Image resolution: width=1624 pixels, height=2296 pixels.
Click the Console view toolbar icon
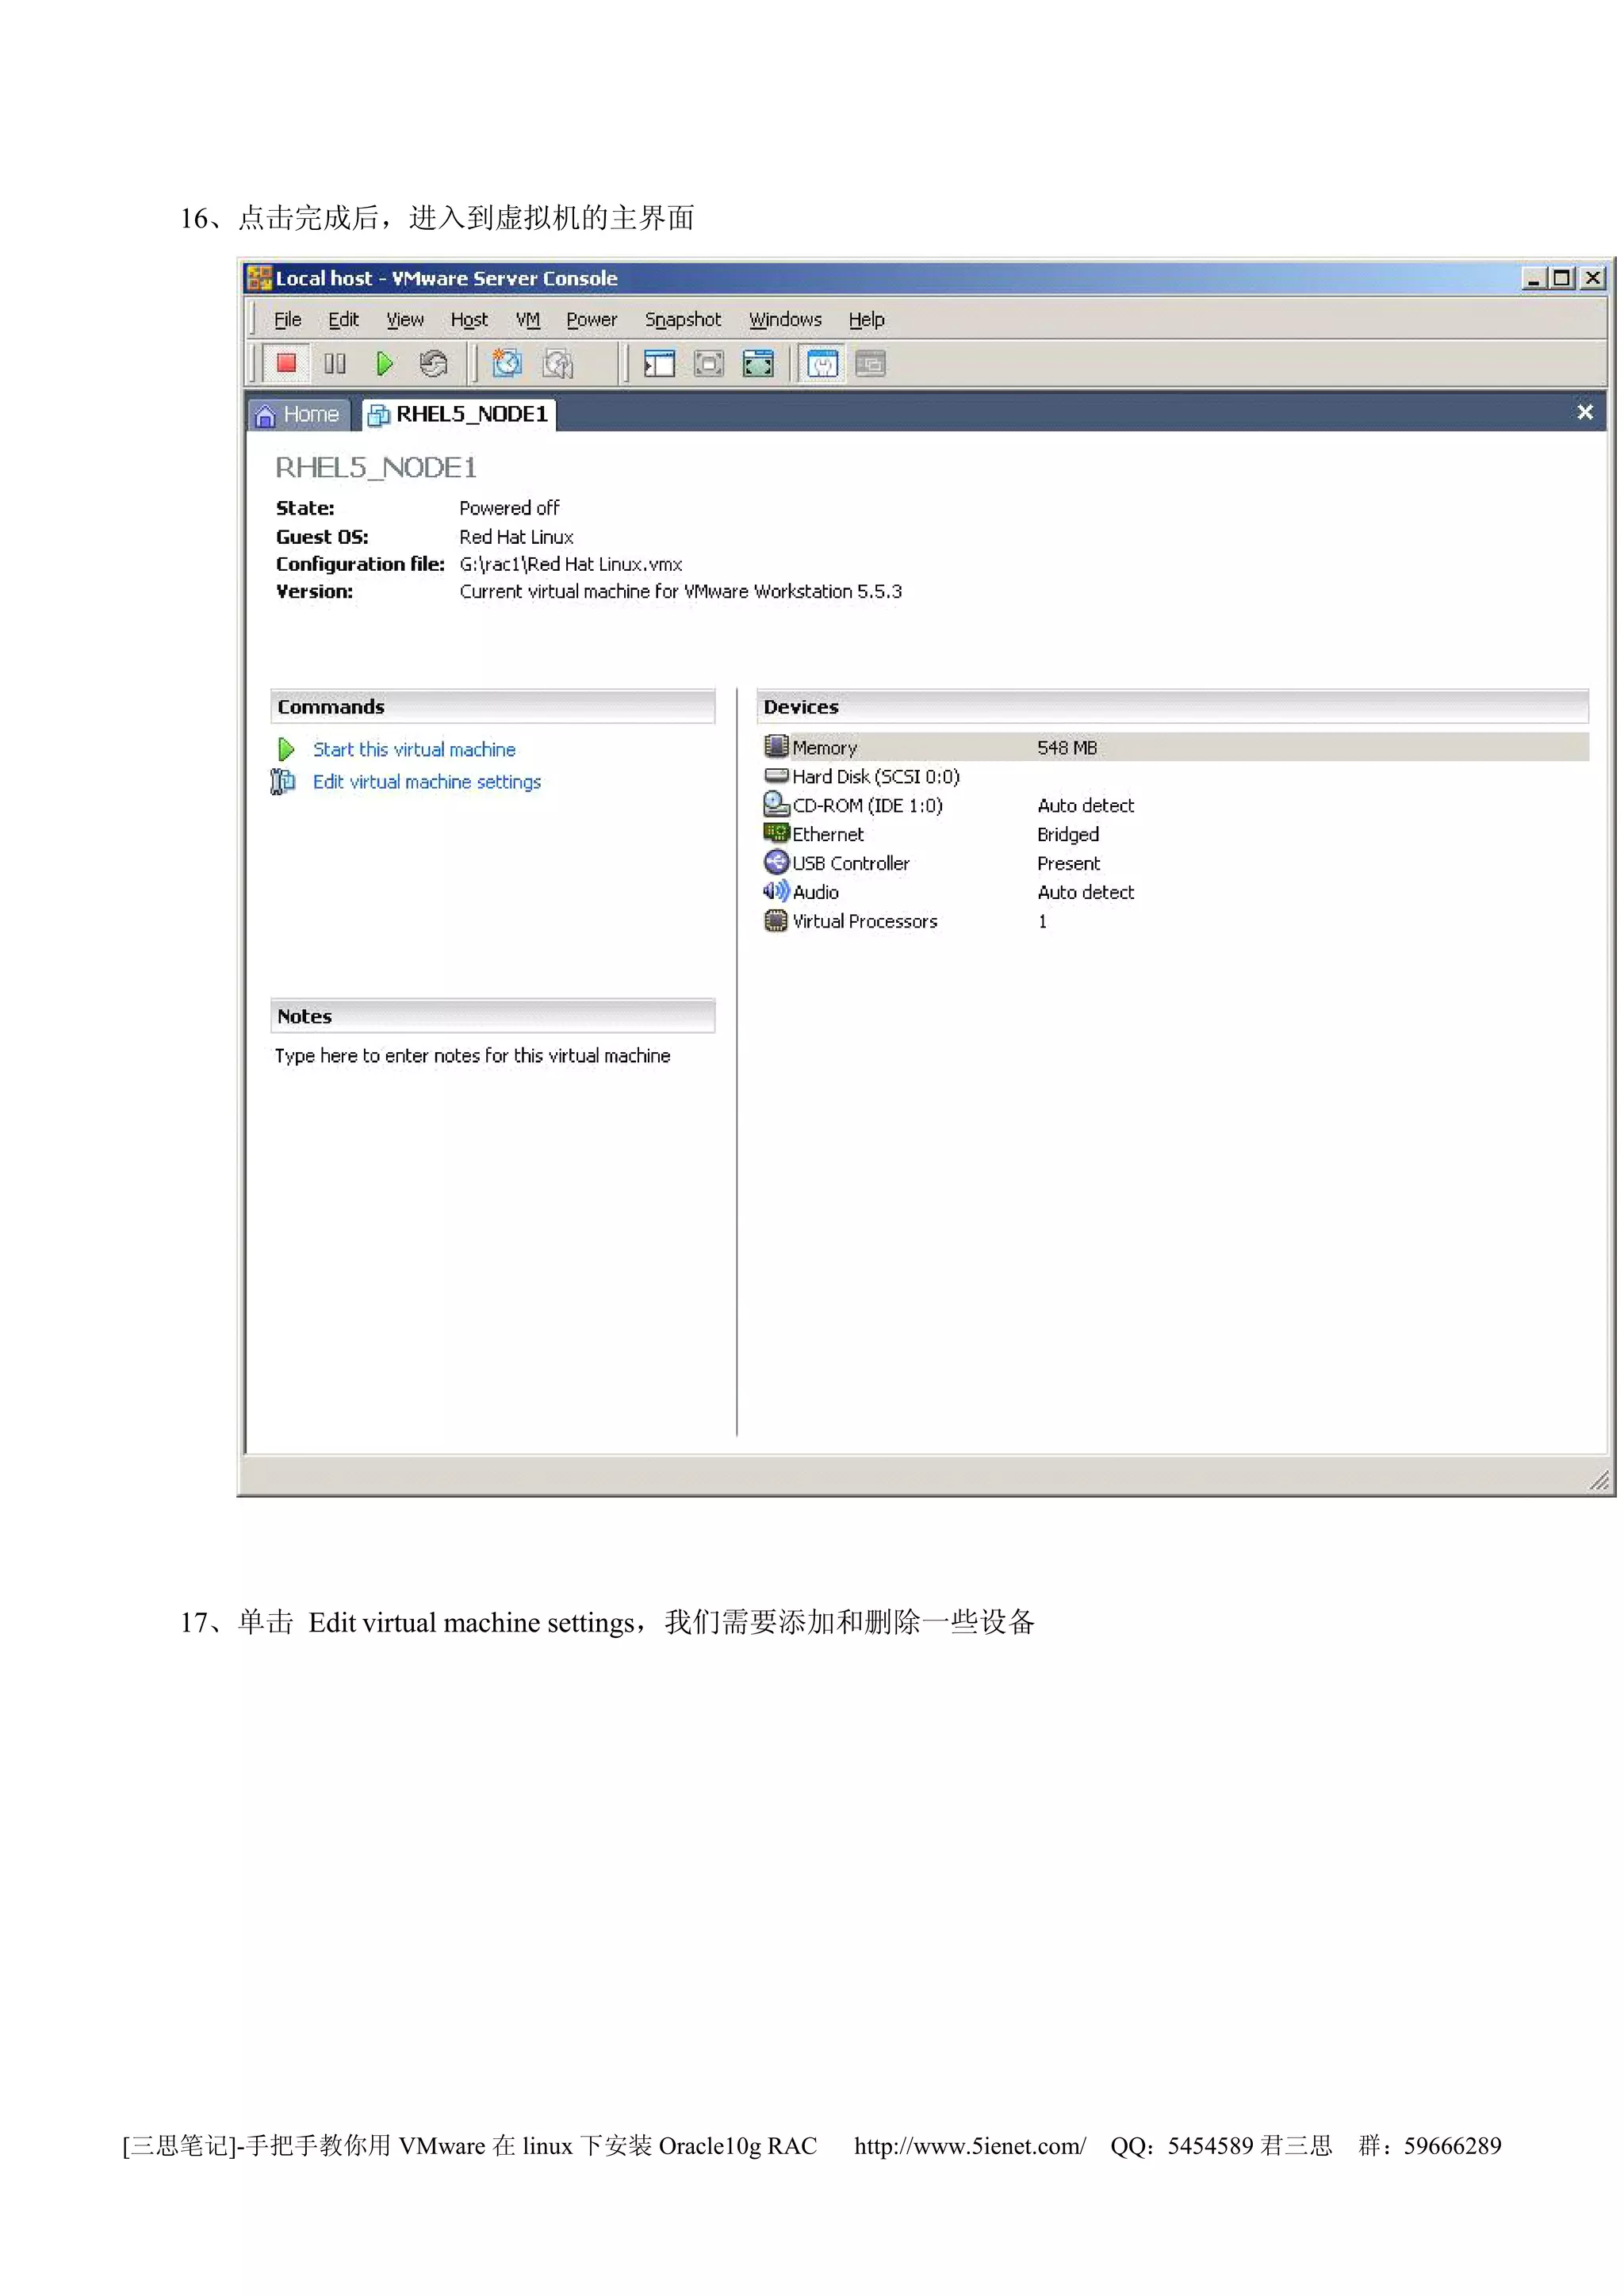870,364
